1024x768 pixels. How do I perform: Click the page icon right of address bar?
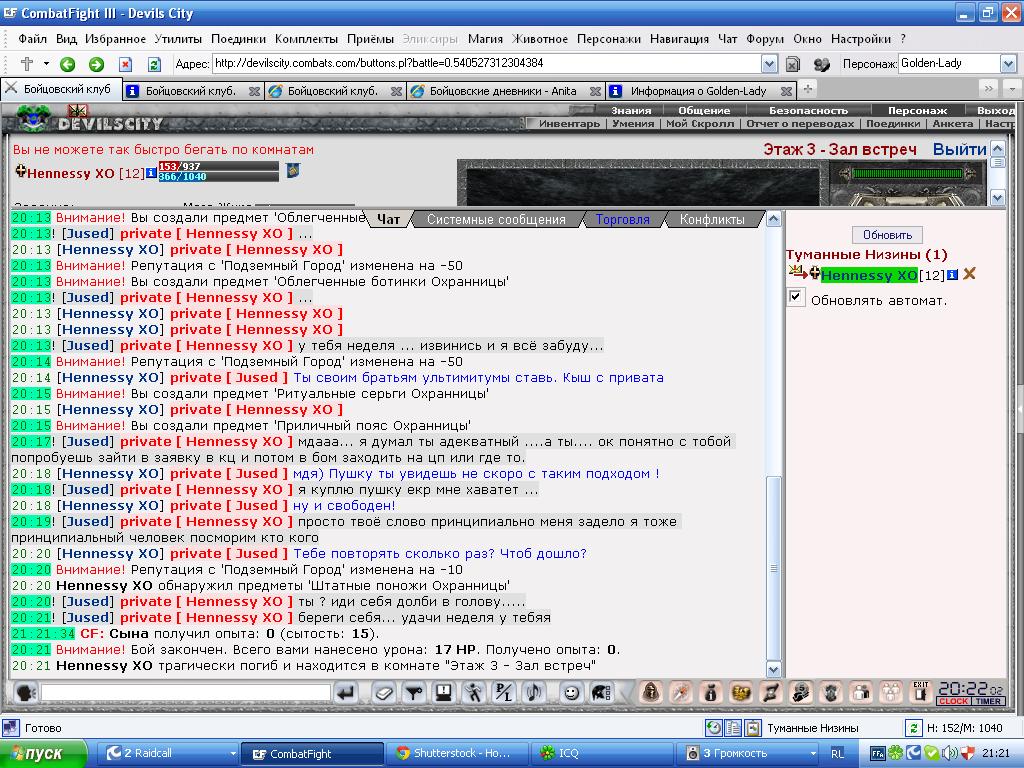pyautogui.click(x=793, y=64)
